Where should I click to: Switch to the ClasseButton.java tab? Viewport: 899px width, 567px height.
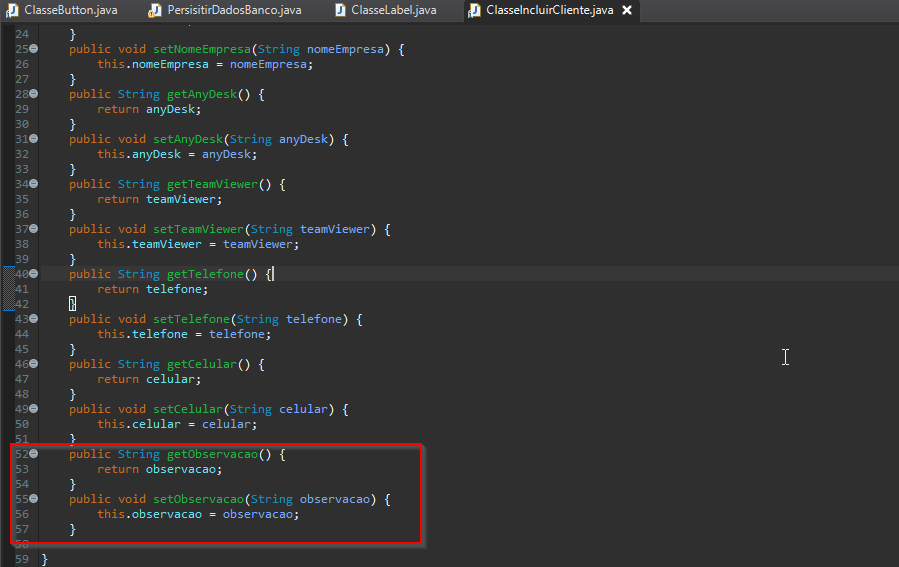[x=70, y=10]
